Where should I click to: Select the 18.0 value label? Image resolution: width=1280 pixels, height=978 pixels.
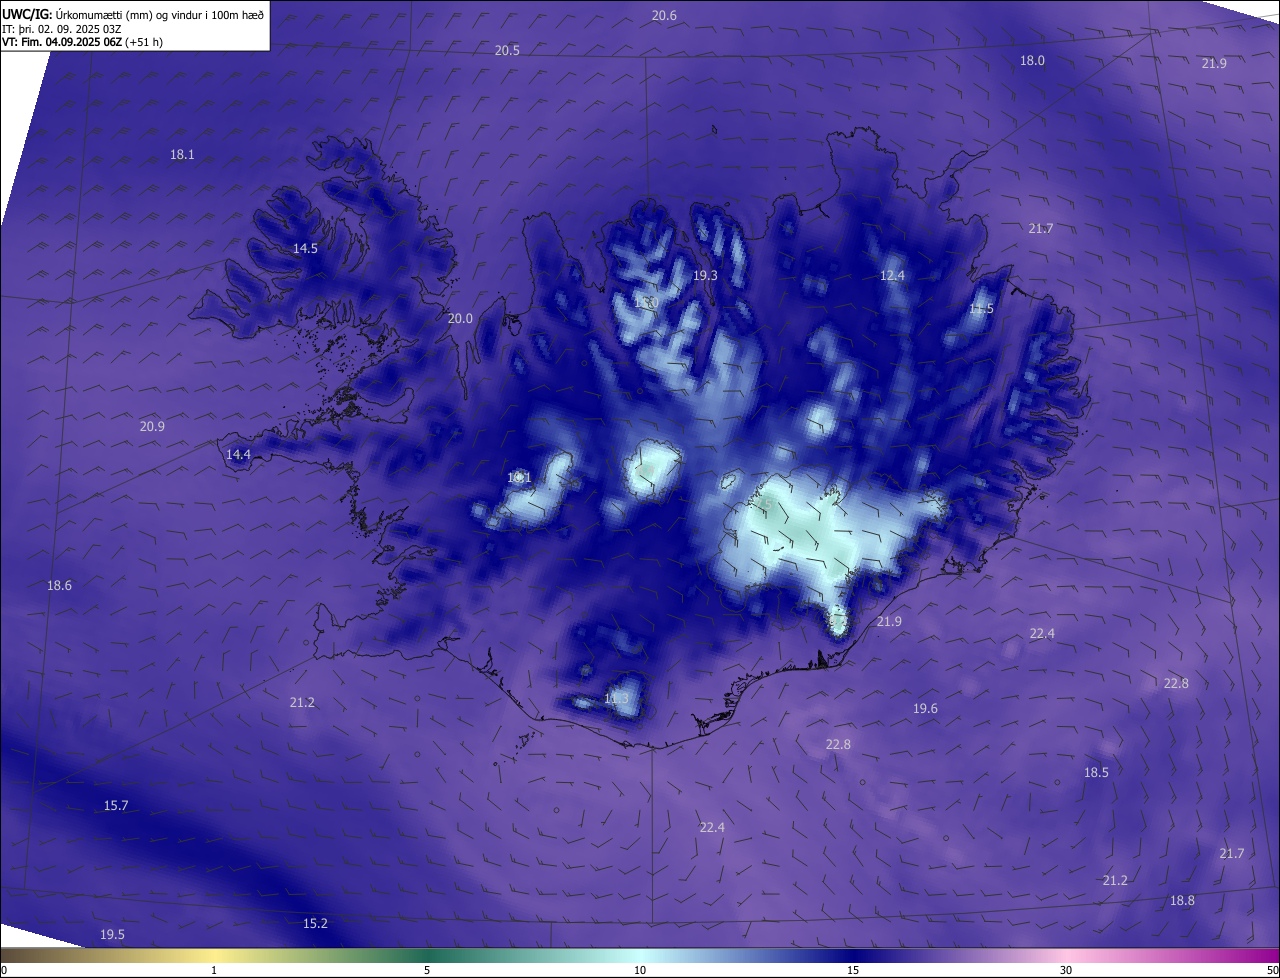tap(1032, 60)
